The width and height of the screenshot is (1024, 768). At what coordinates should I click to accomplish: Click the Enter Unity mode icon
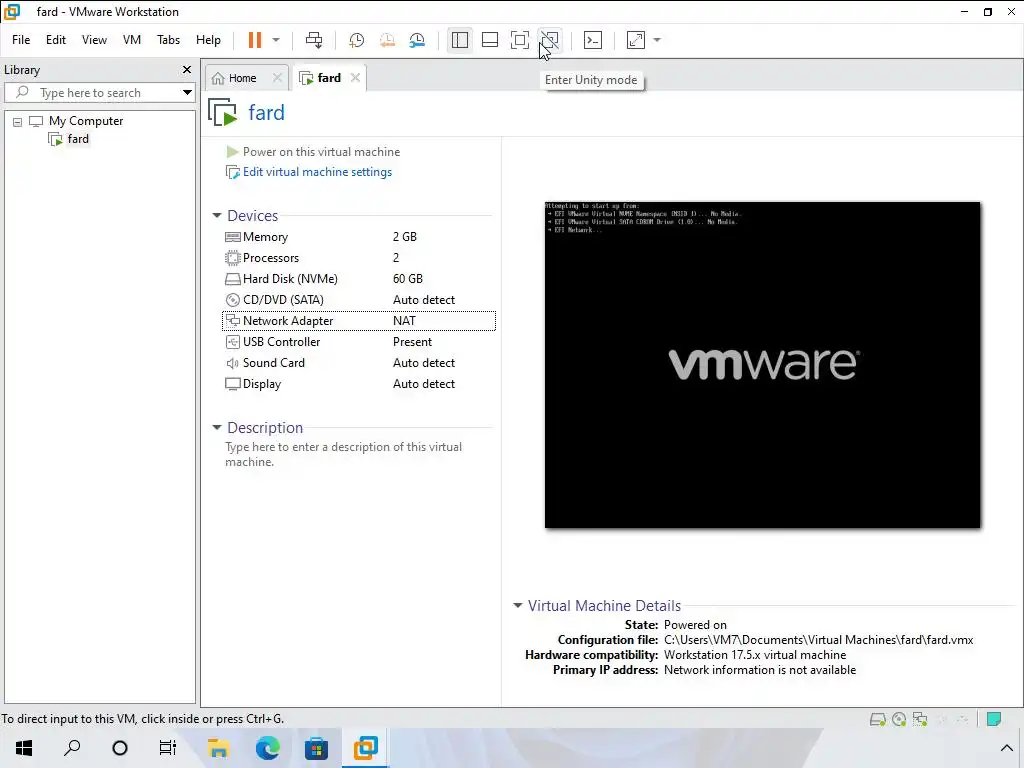[550, 40]
